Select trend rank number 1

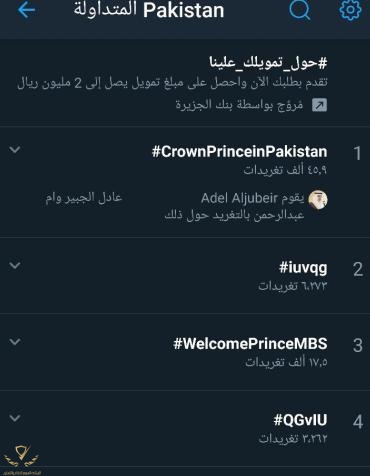coord(357,153)
